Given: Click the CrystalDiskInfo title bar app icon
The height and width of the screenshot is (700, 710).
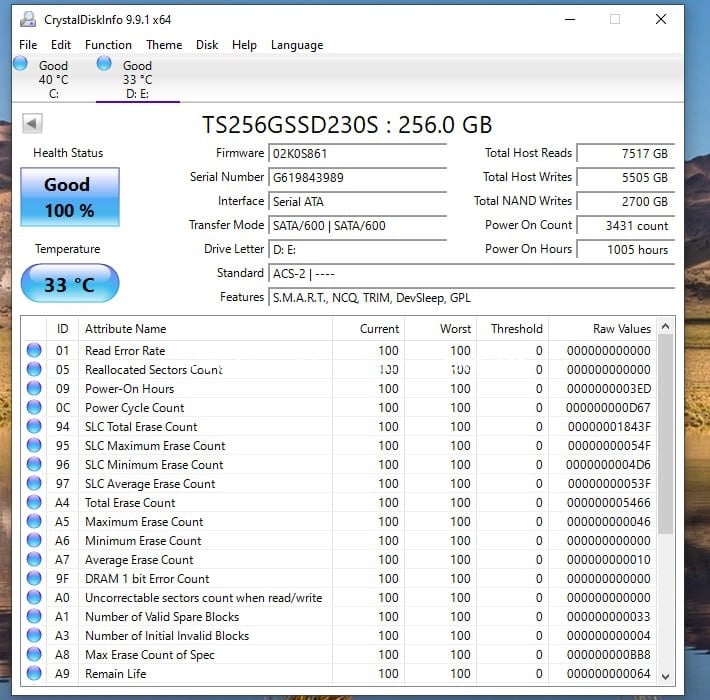Looking at the screenshot, I should [28, 19].
